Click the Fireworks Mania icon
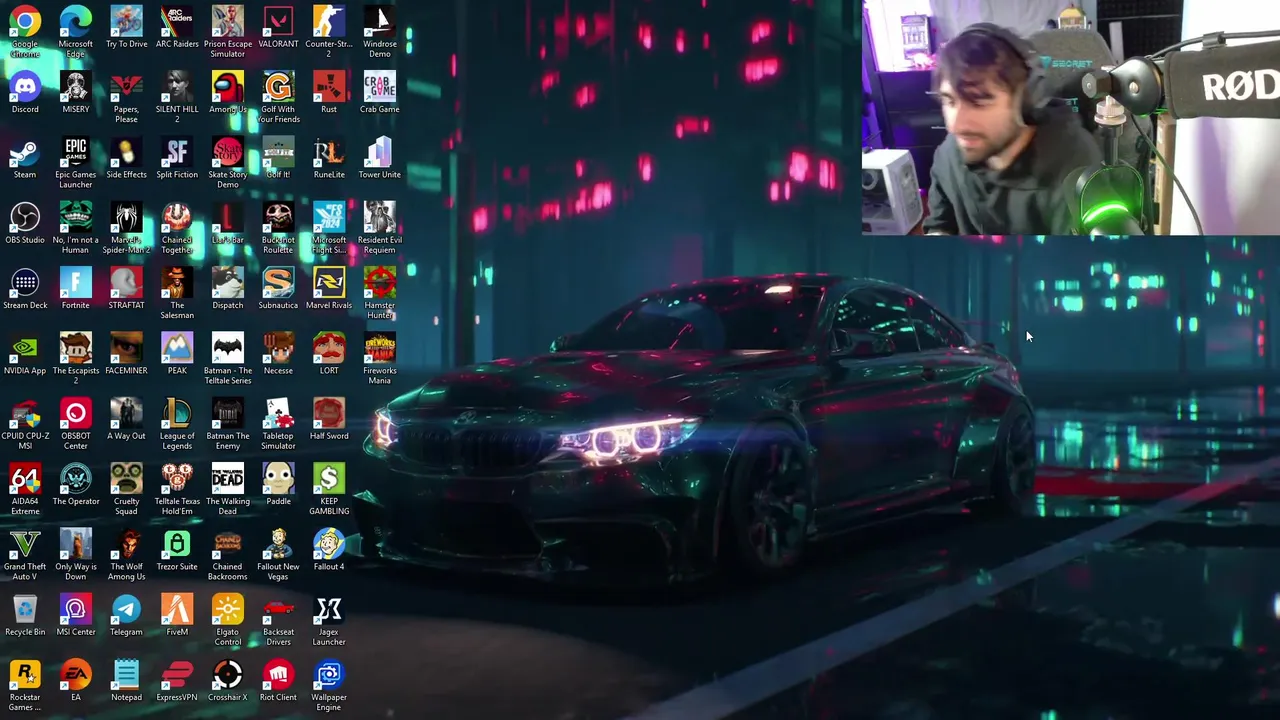 coord(380,348)
